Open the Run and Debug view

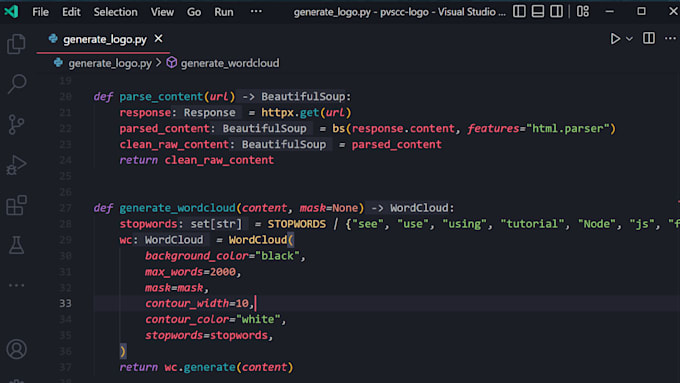pos(16,165)
